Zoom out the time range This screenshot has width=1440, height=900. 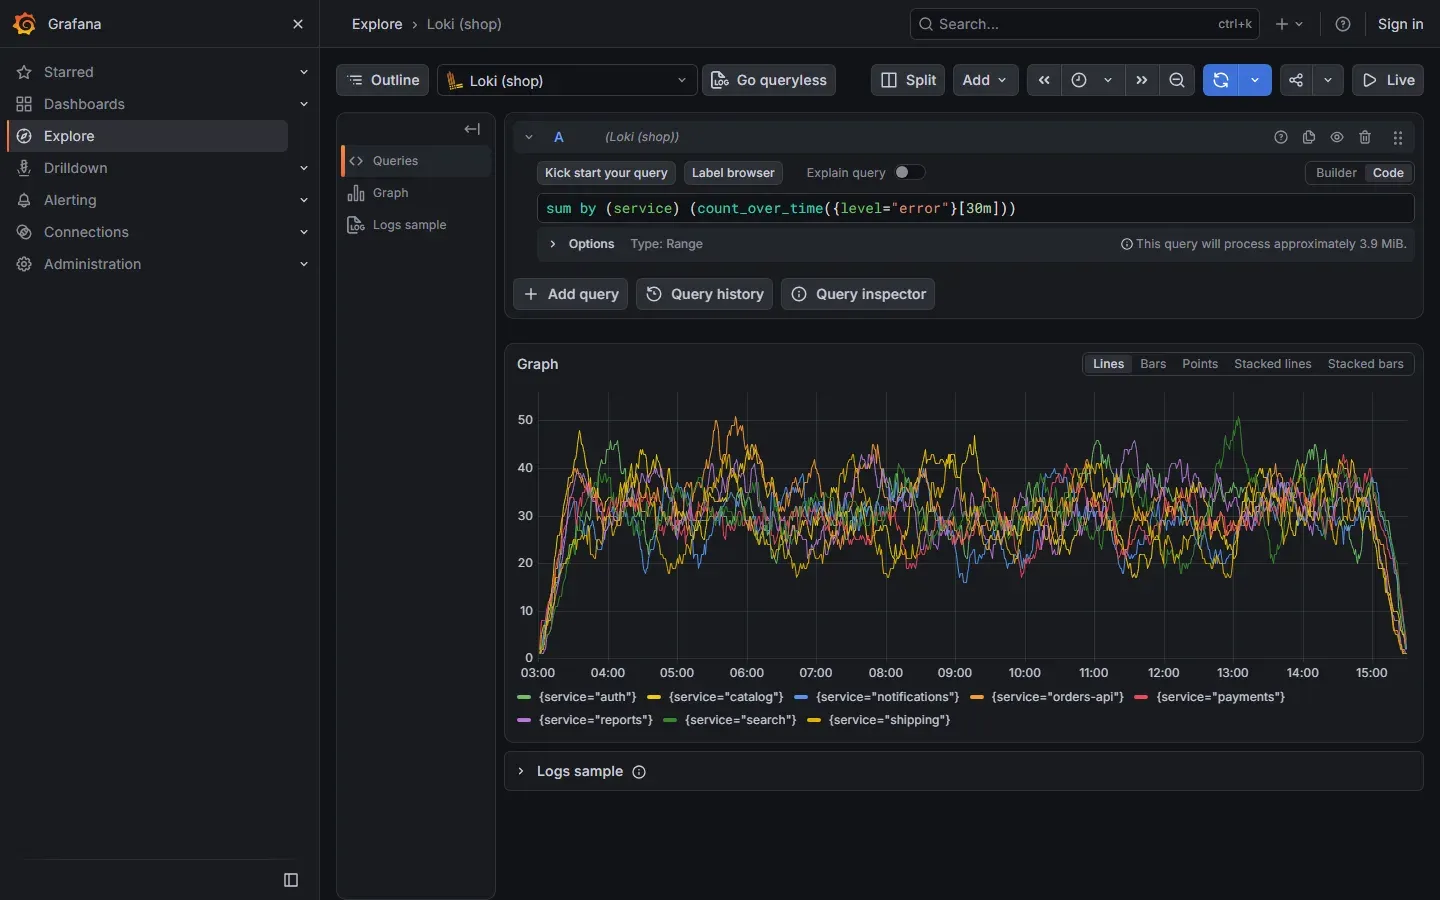1177,80
